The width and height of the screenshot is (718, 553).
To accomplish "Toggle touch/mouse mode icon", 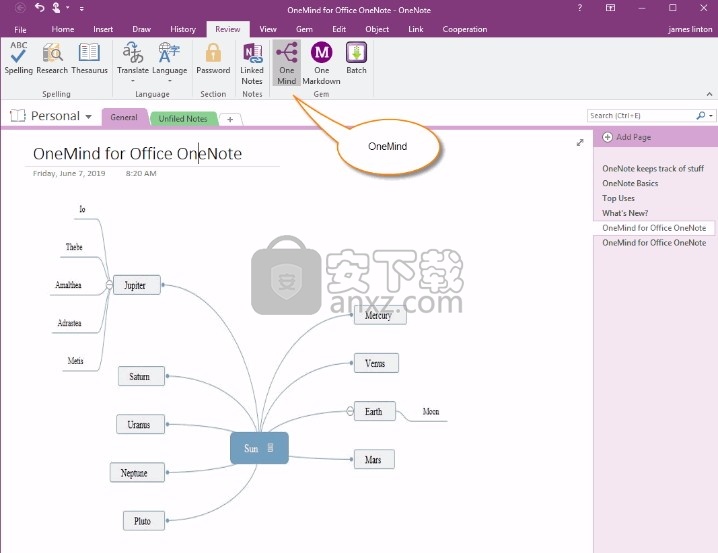I will pyautogui.click(x=56, y=8).
